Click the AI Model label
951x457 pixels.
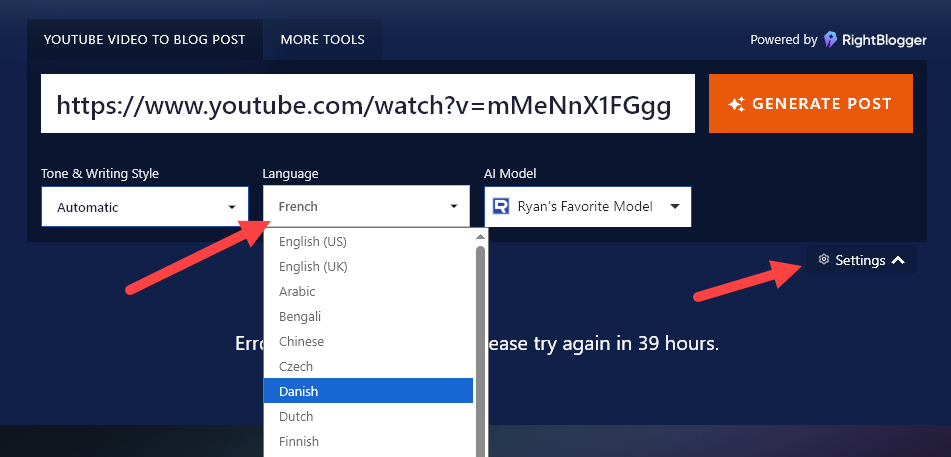(510, 174)
